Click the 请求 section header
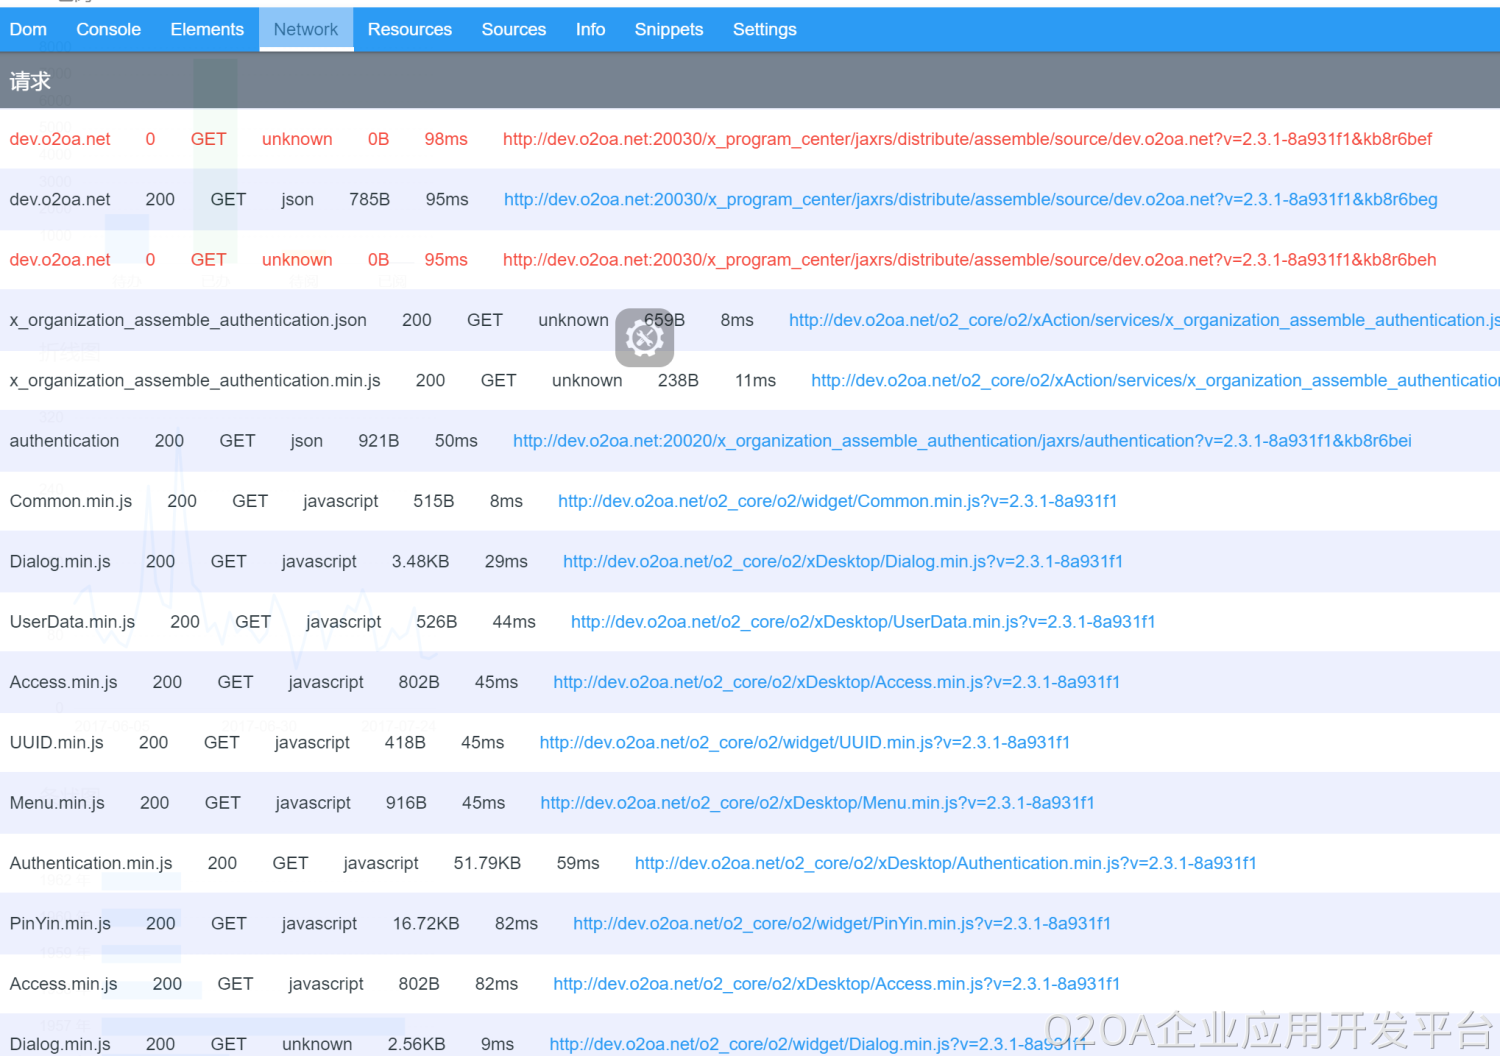This screenshot has width=1500, height=1056. (x=30, y=82)
